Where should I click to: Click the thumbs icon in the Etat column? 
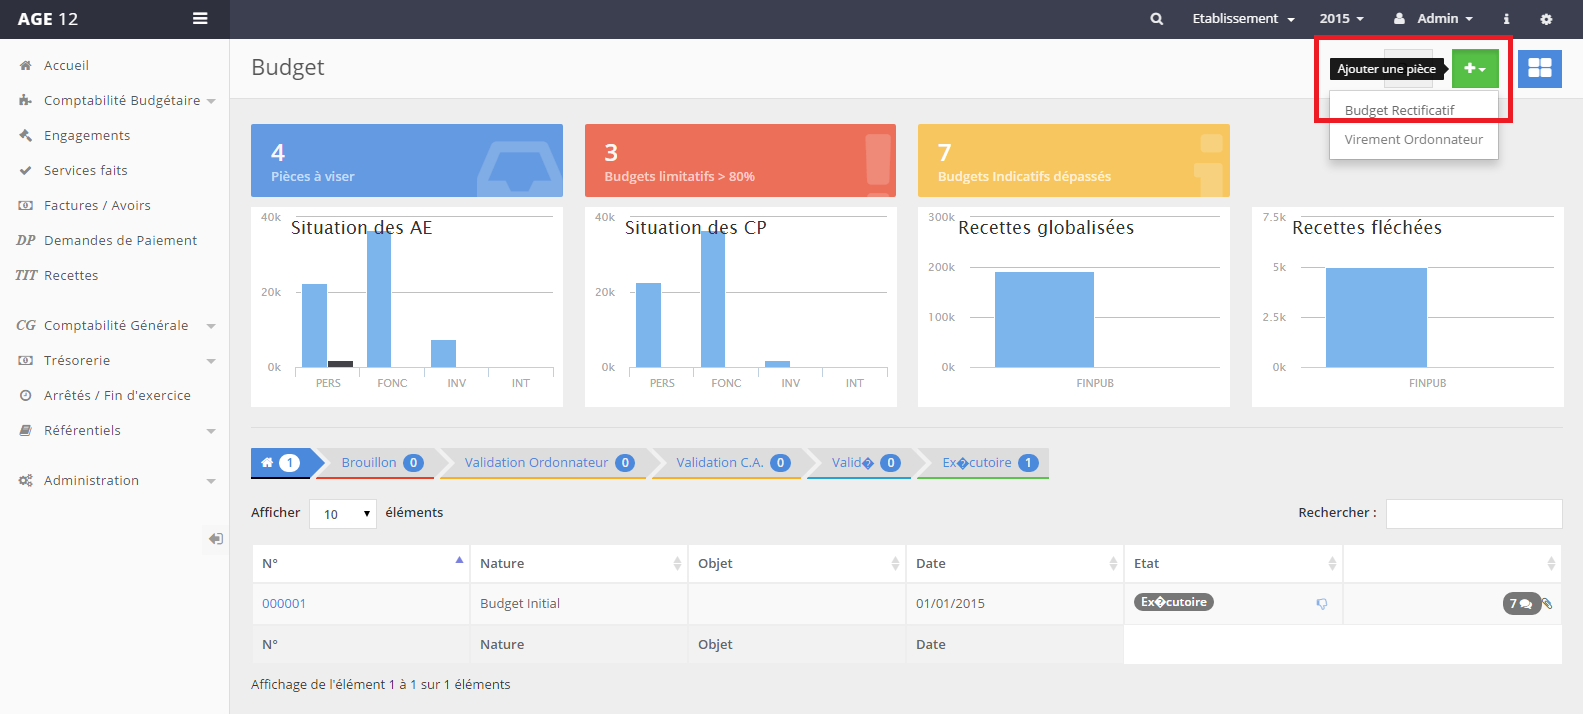(x=1321, y=604)
